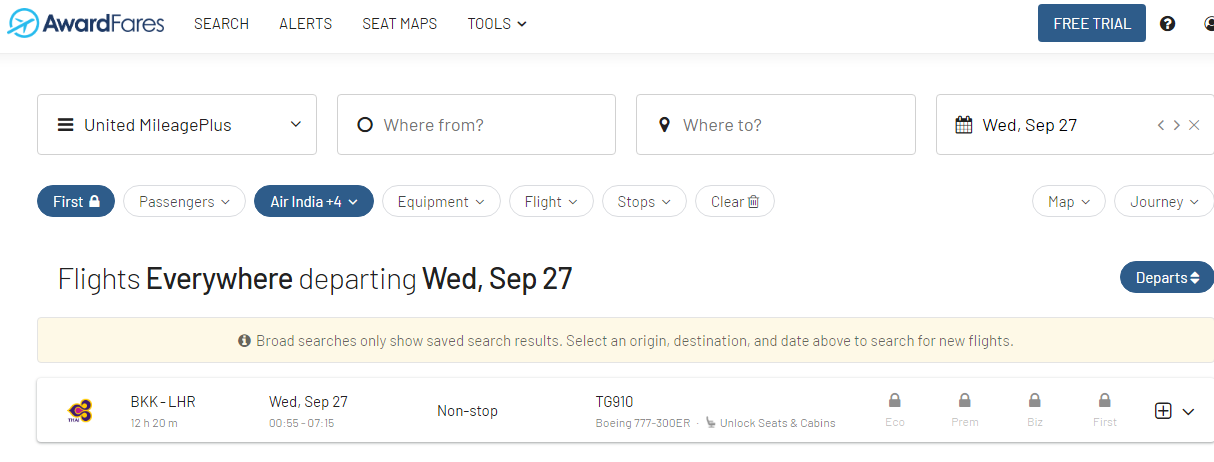The image size is (1214, 462).
Task: Click the Thai Airways logo
Action: pos(80,411)
